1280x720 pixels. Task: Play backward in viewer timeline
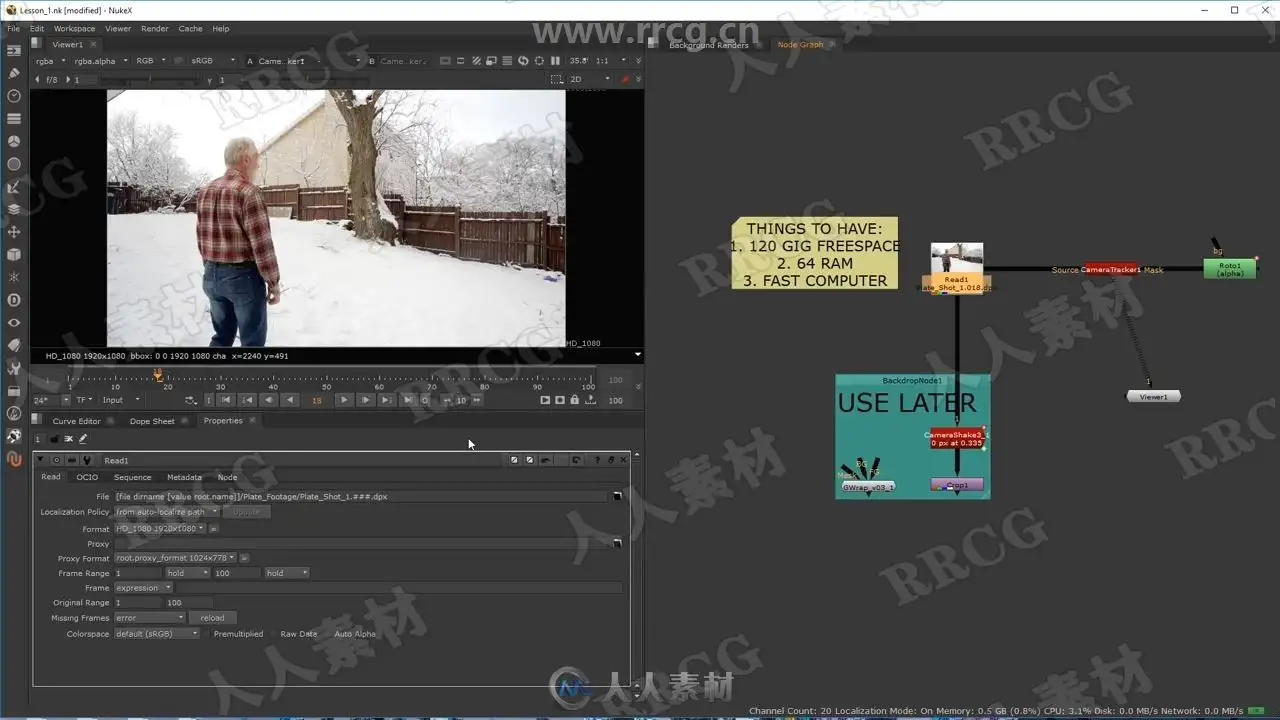tap(290, 400)
